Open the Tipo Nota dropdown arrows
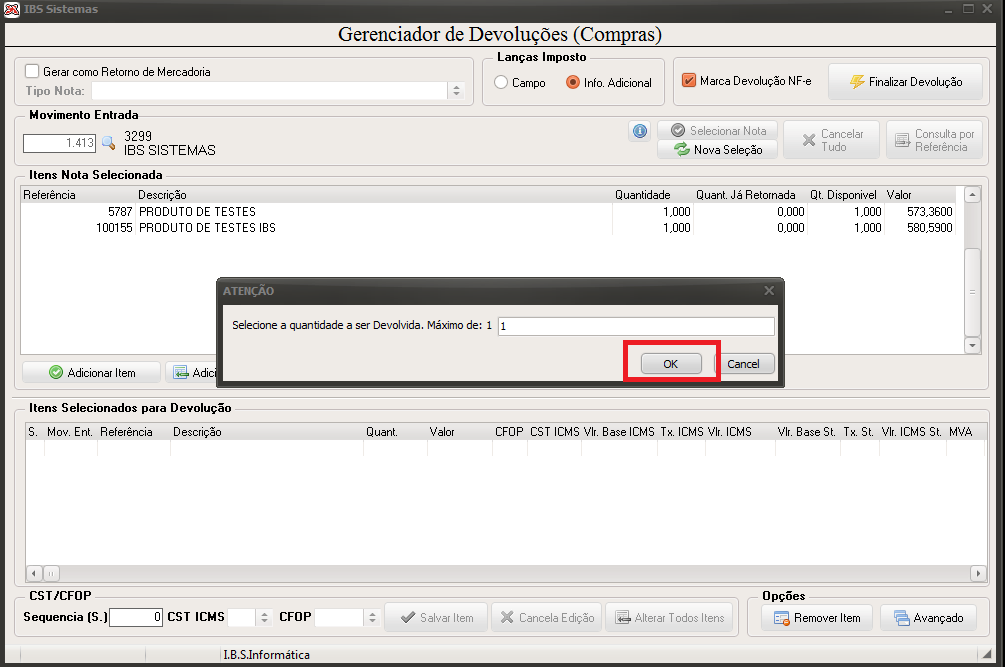 (x=456, y=91)
